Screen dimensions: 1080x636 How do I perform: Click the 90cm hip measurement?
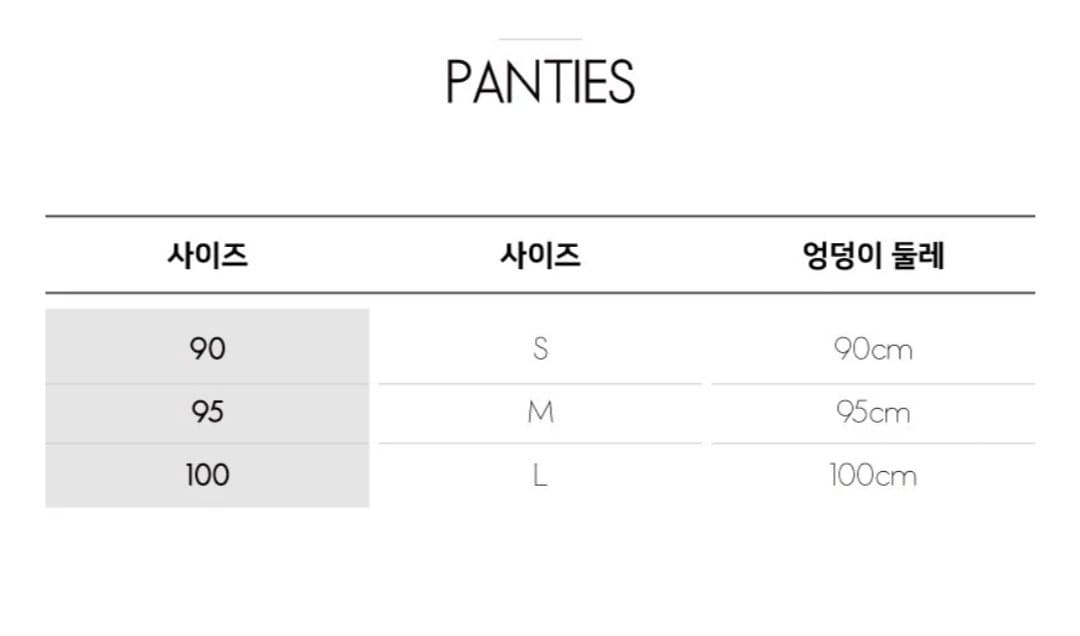click(x=873, y=349)
